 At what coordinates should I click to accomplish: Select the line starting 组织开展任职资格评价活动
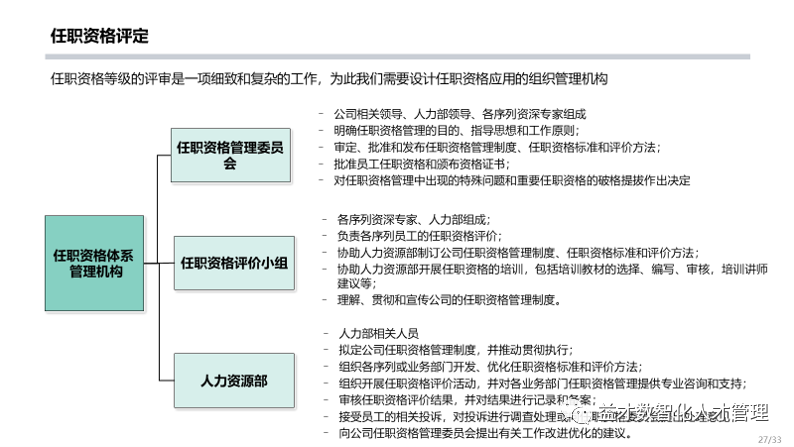[x=543, y=383]
